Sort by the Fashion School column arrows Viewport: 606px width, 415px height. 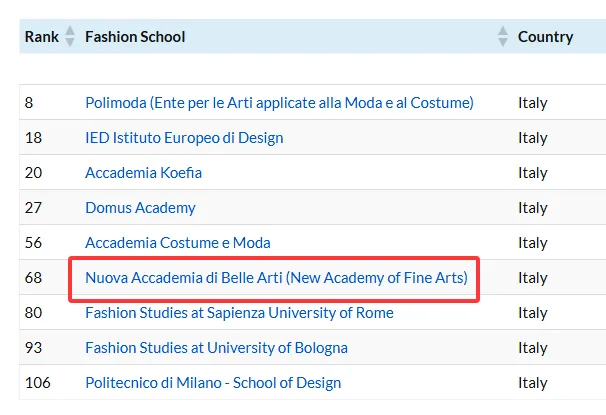(x=503, y=36)
